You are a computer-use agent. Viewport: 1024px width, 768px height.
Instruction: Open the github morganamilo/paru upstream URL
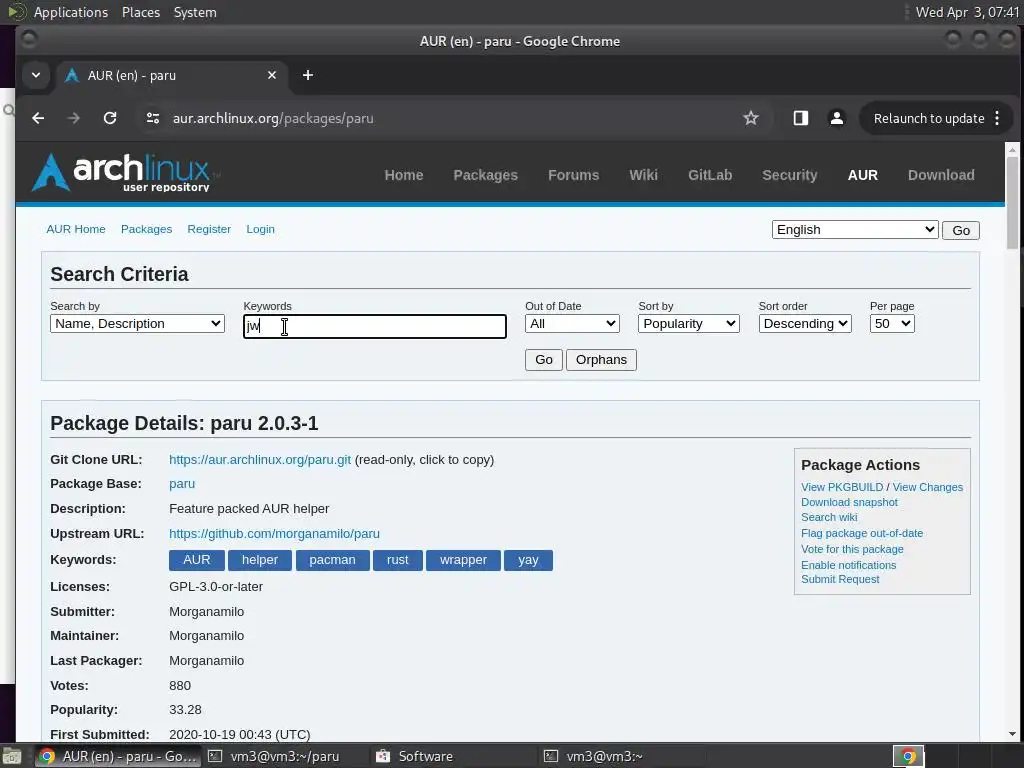[x=274, y=534]
